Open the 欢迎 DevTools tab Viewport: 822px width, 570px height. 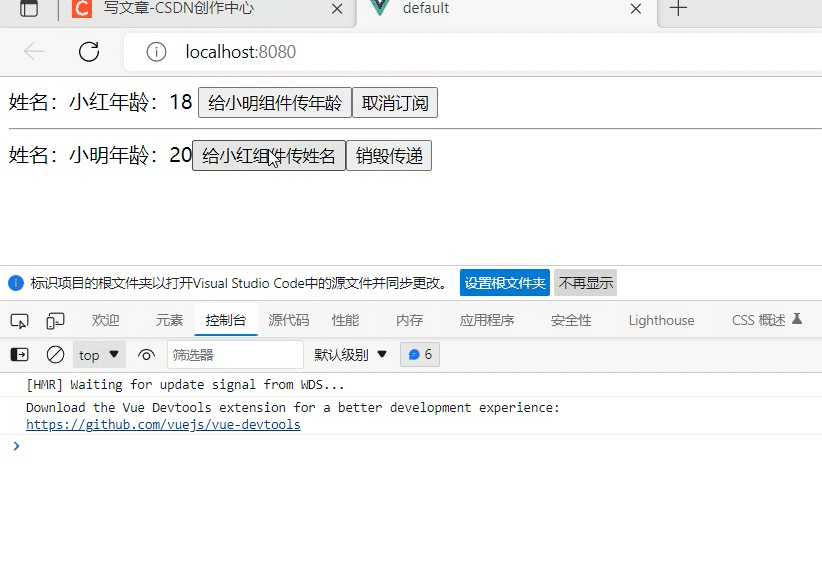point(105,320)
